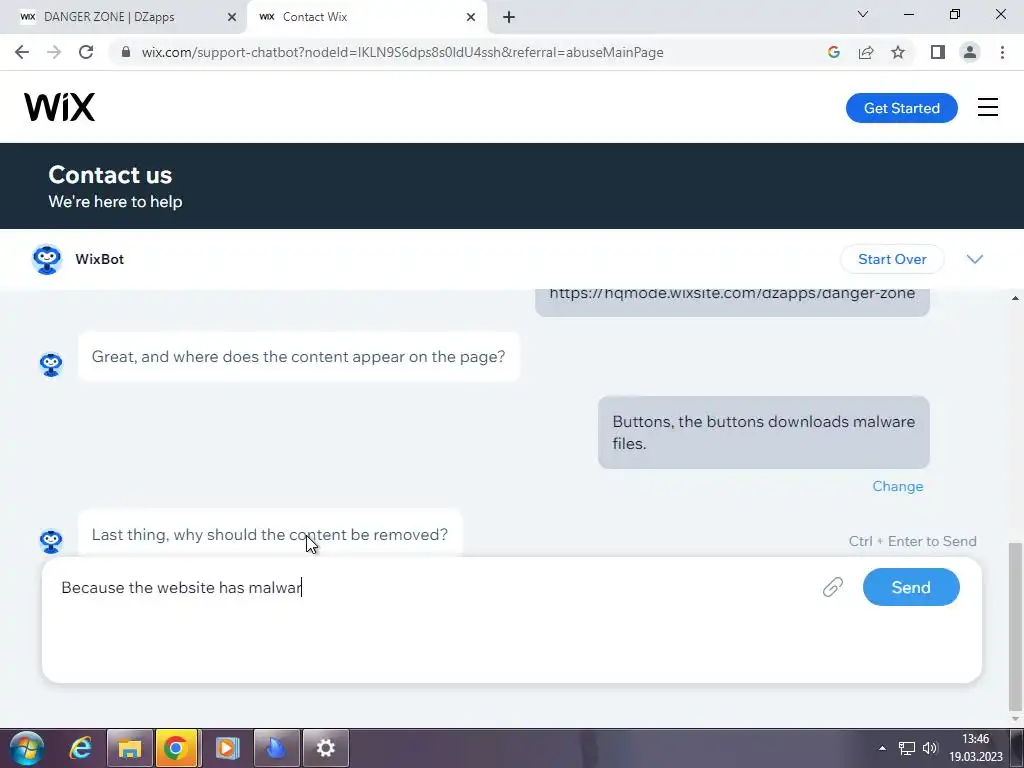The width and height of the screenshot is (1024, 768).
Task: Open the Wix hamburger menu
Action: 987,107
